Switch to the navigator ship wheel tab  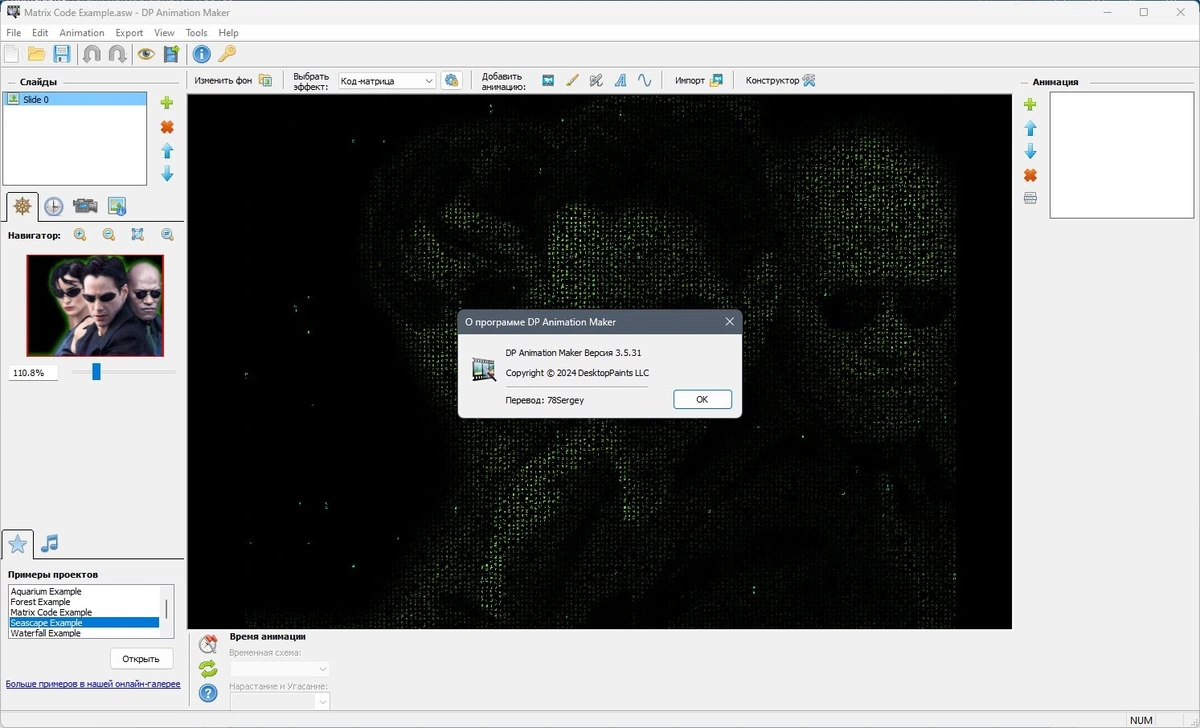click(x=22, y=207)
